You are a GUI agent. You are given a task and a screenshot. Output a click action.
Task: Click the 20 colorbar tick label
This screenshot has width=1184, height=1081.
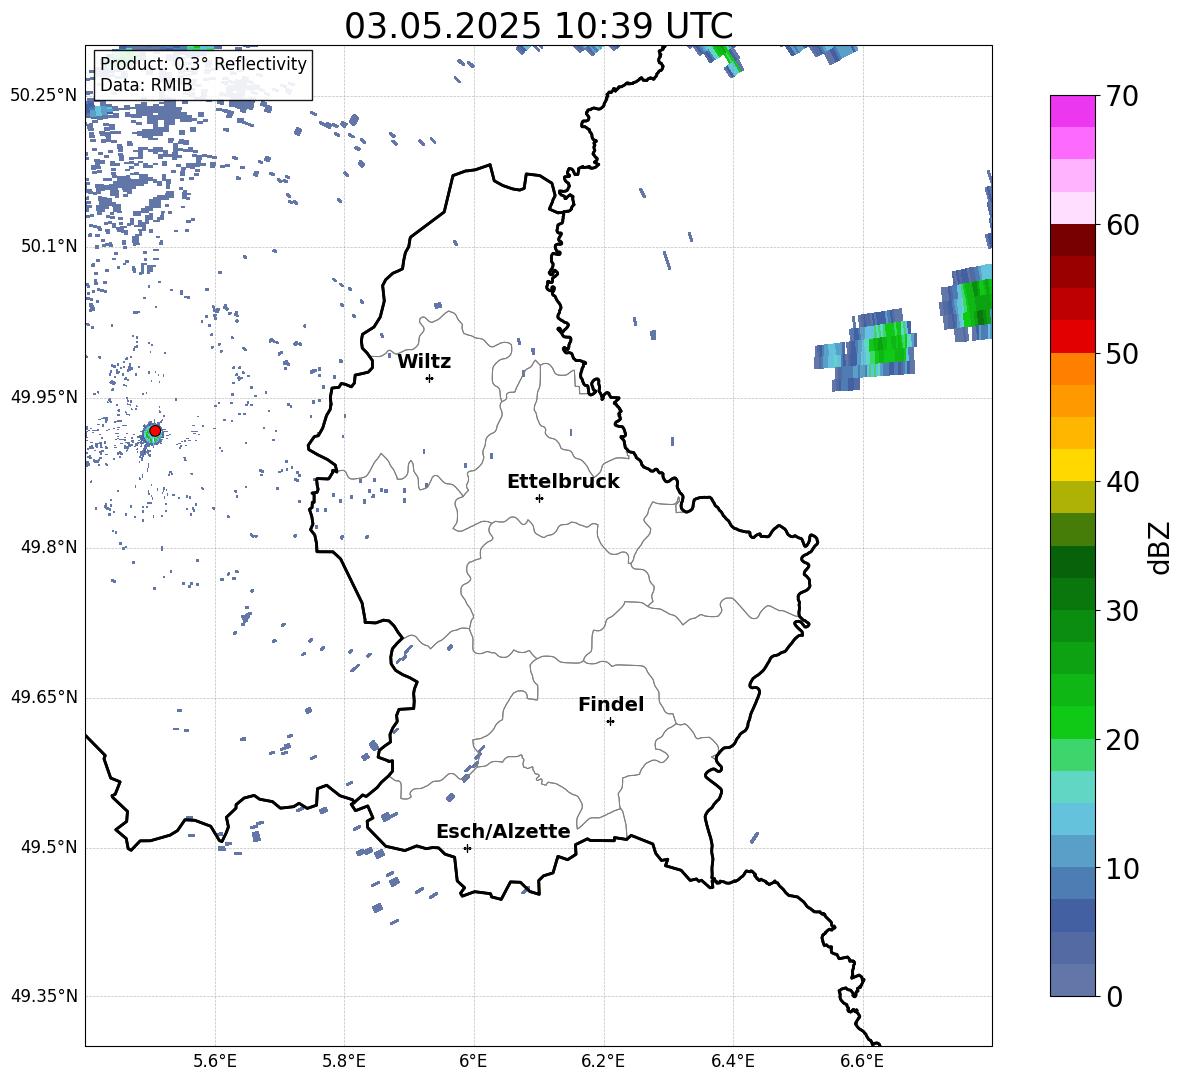(x=1122, y=740)
